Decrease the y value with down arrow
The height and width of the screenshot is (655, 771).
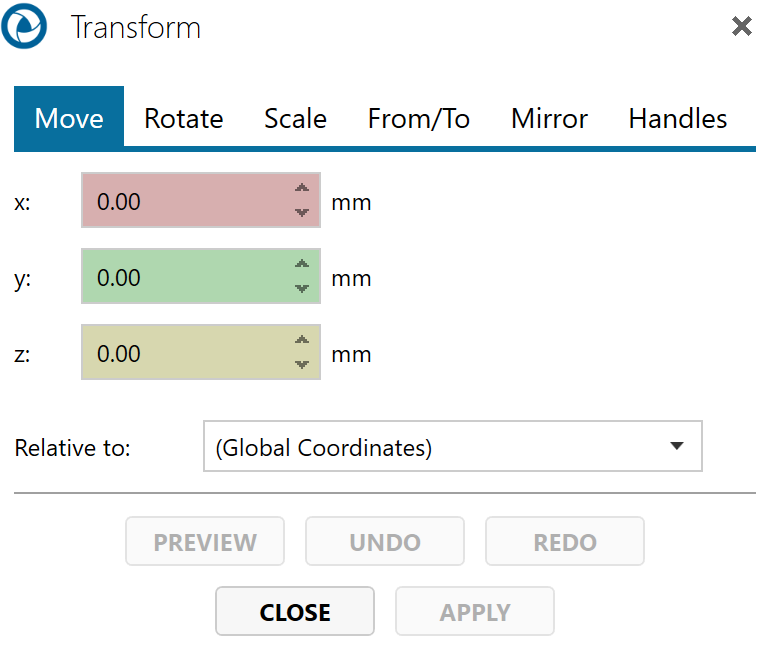click(302, 288)
